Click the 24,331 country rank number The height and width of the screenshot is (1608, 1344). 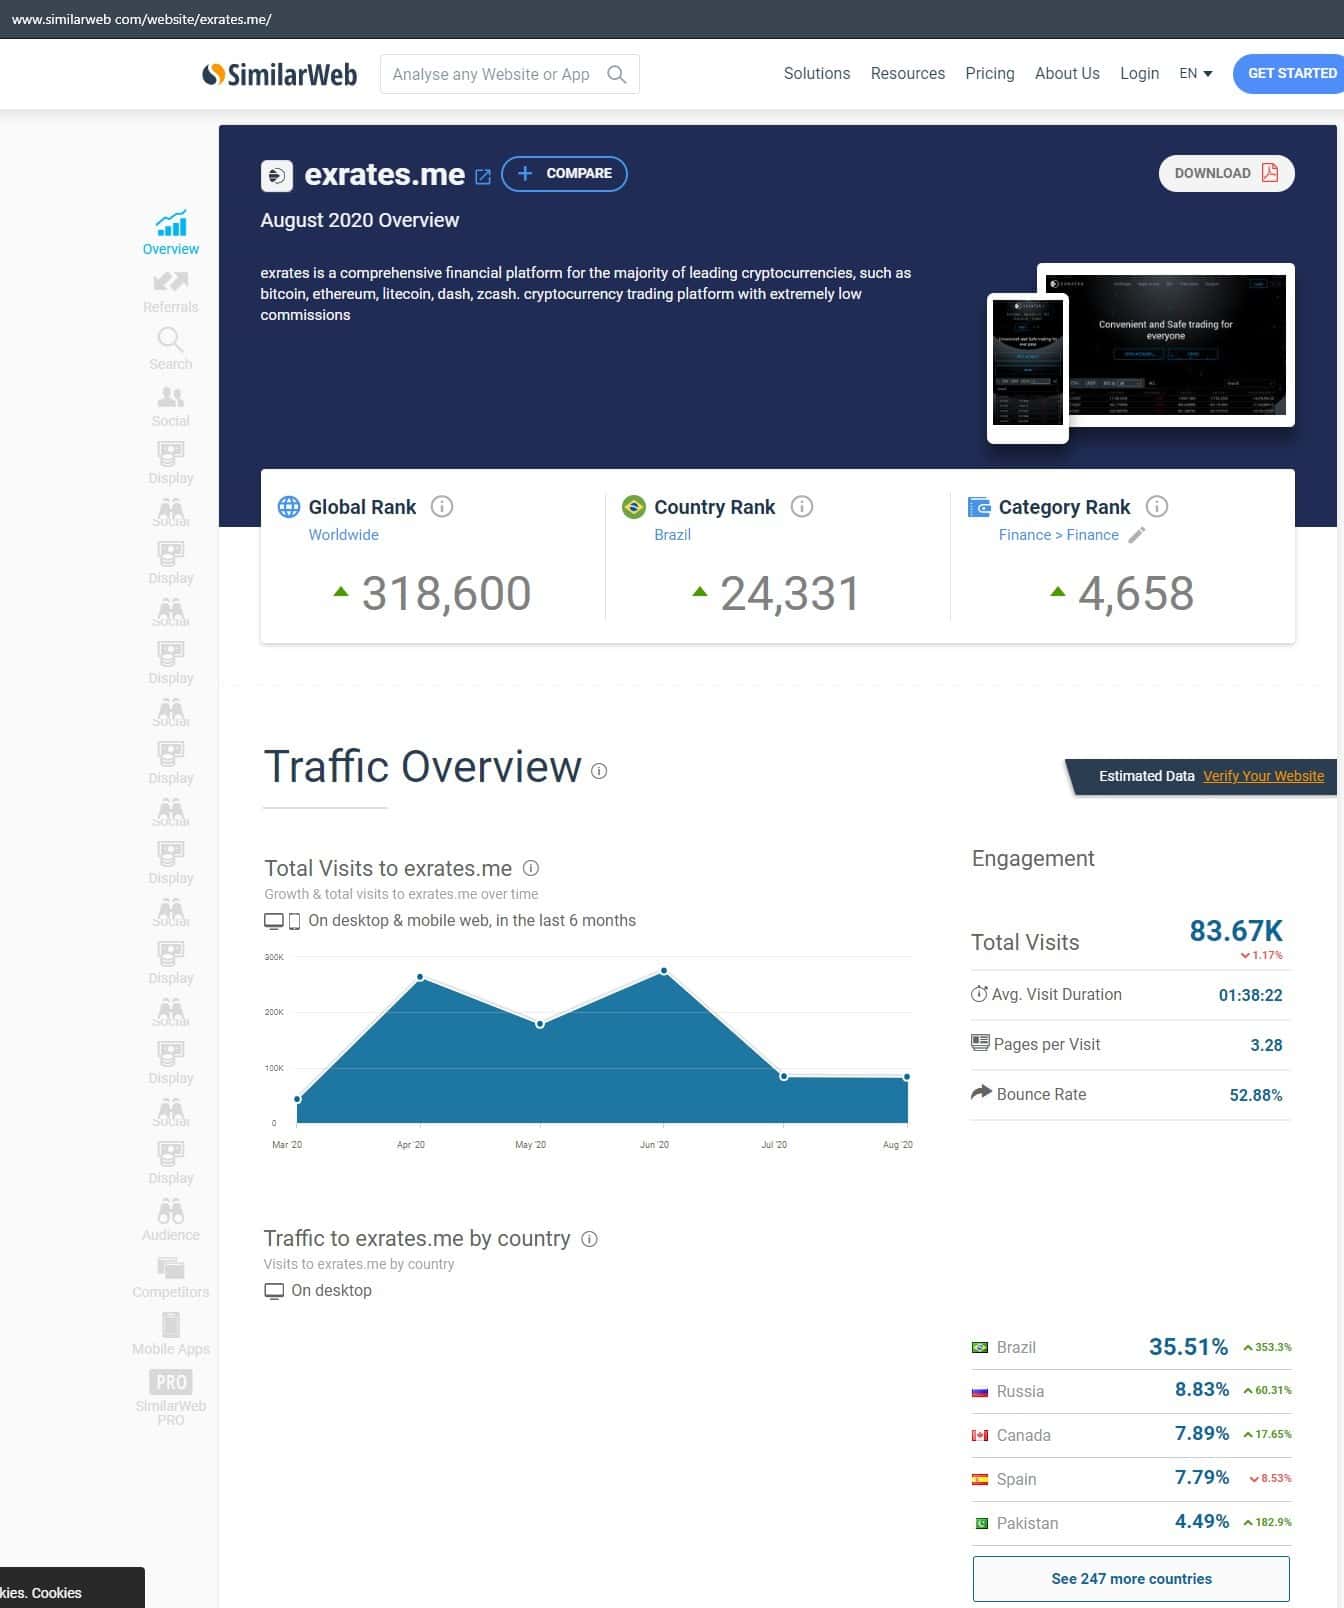(790, 593)
